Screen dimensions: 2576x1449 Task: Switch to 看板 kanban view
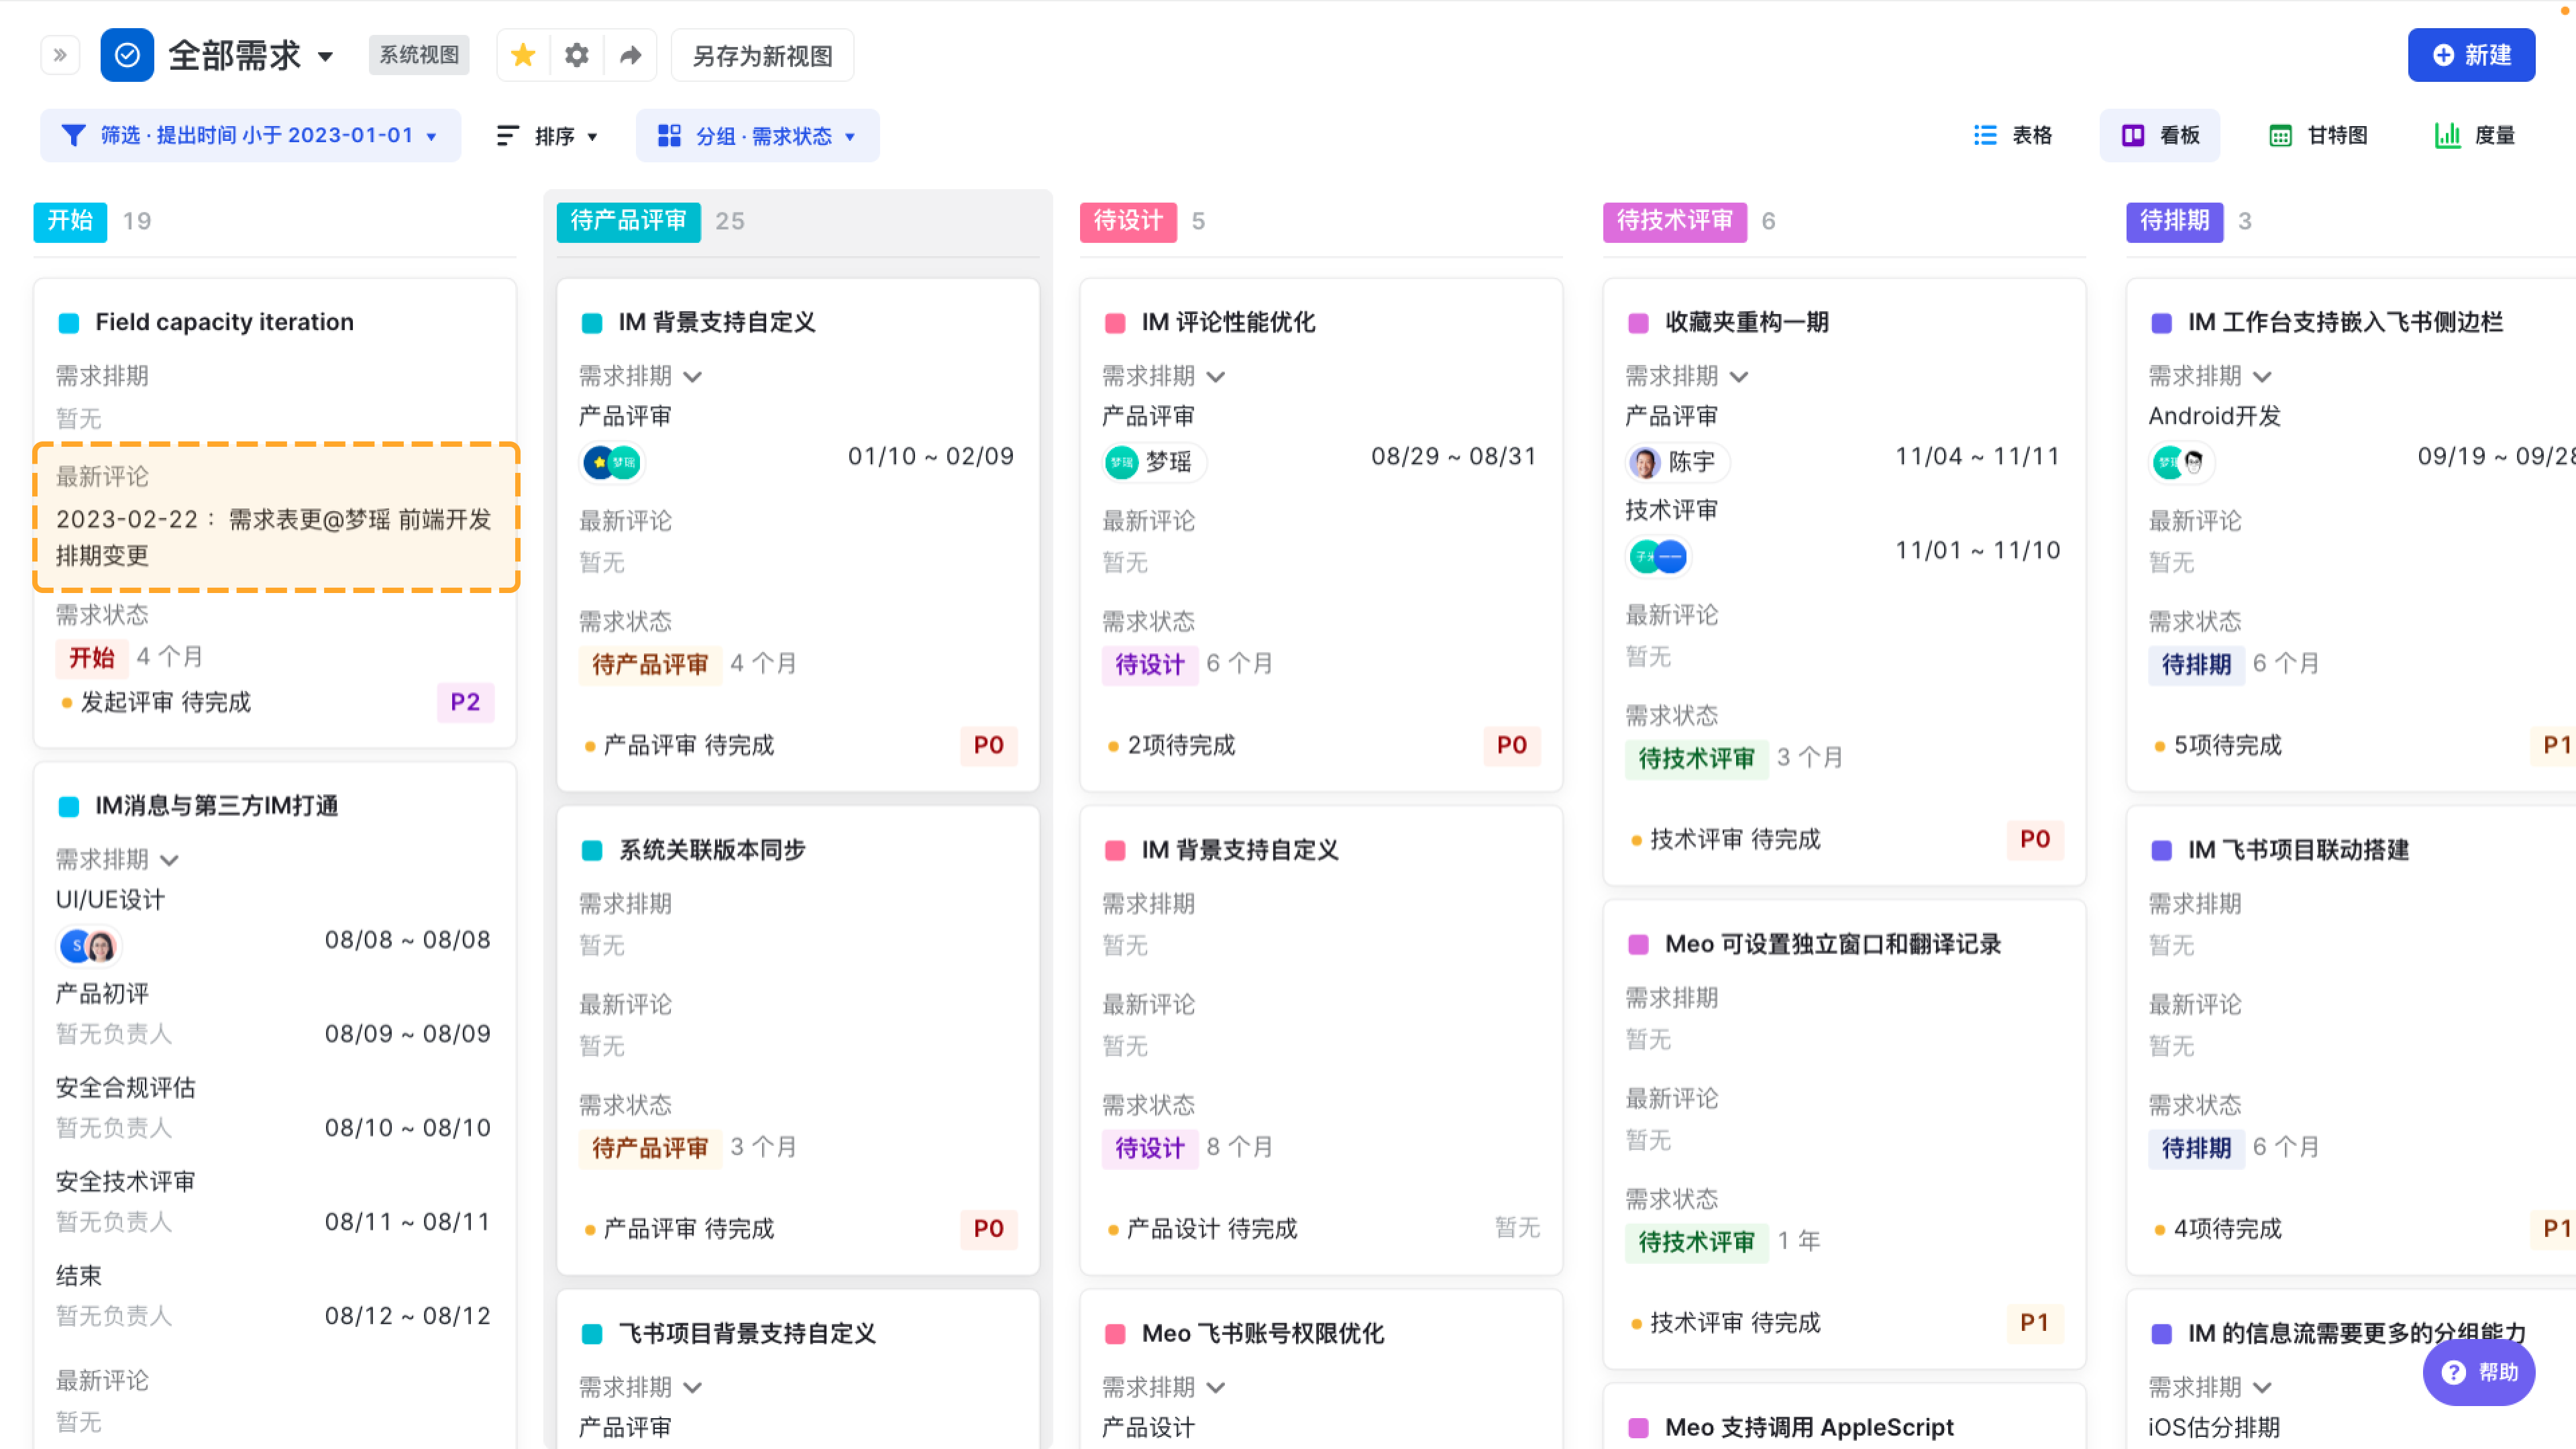coord(2160,135)
